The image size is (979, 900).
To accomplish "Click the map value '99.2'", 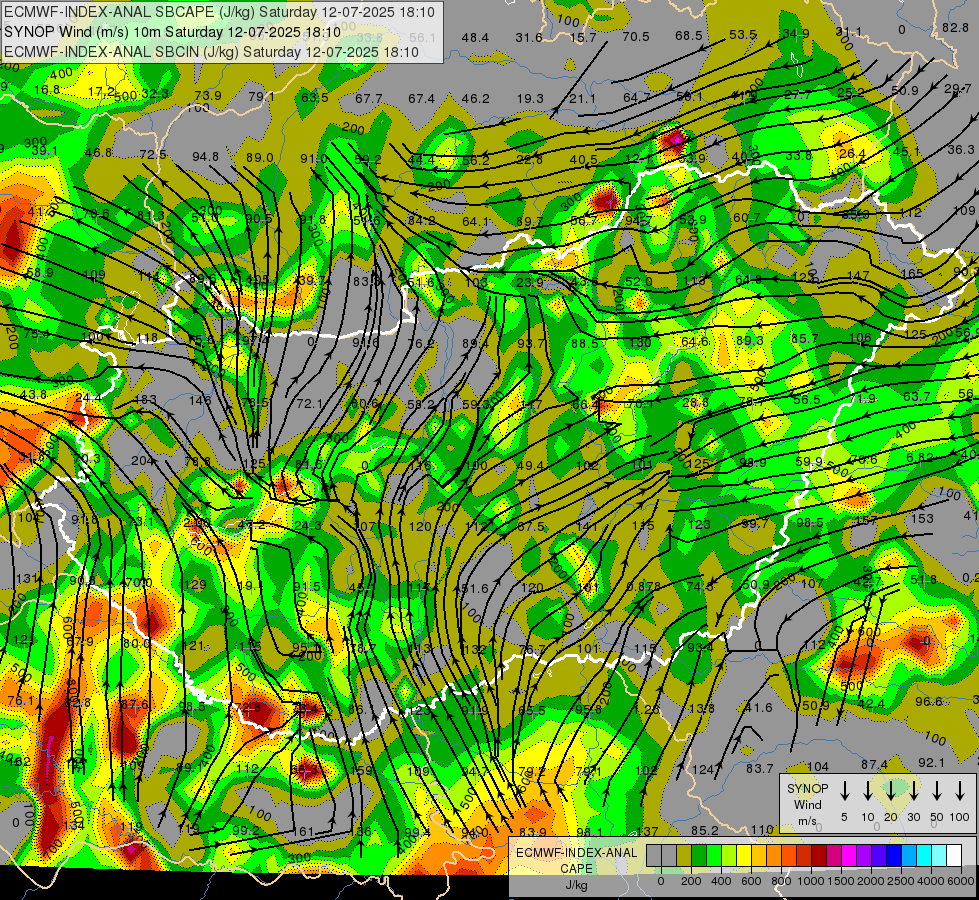I will coord(245,831).
